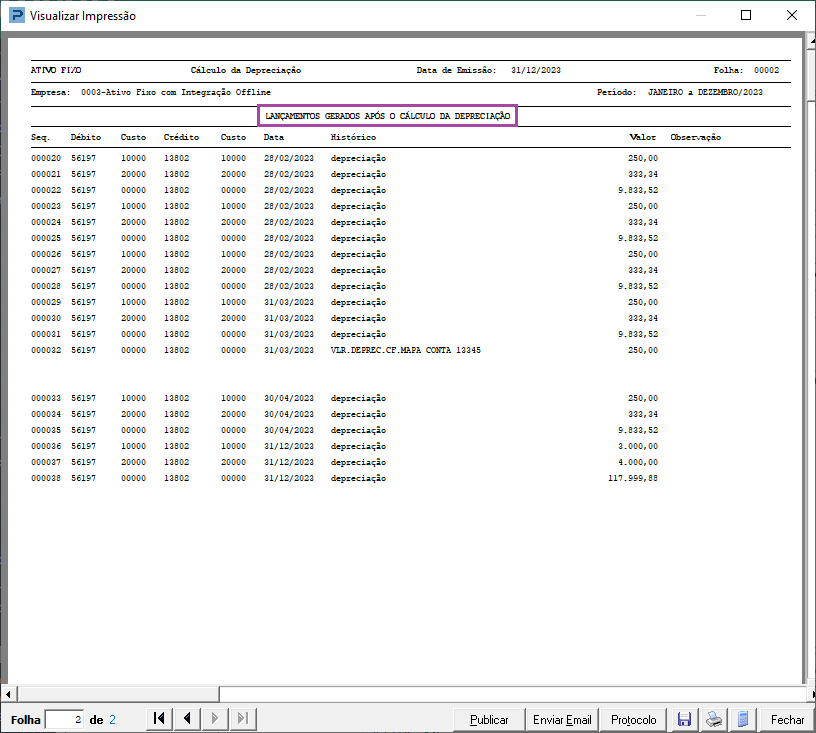Click the blue document icon beside the printer
This screenshot has width=816, height=733.
pyautogui.click(x=742, y=719)
